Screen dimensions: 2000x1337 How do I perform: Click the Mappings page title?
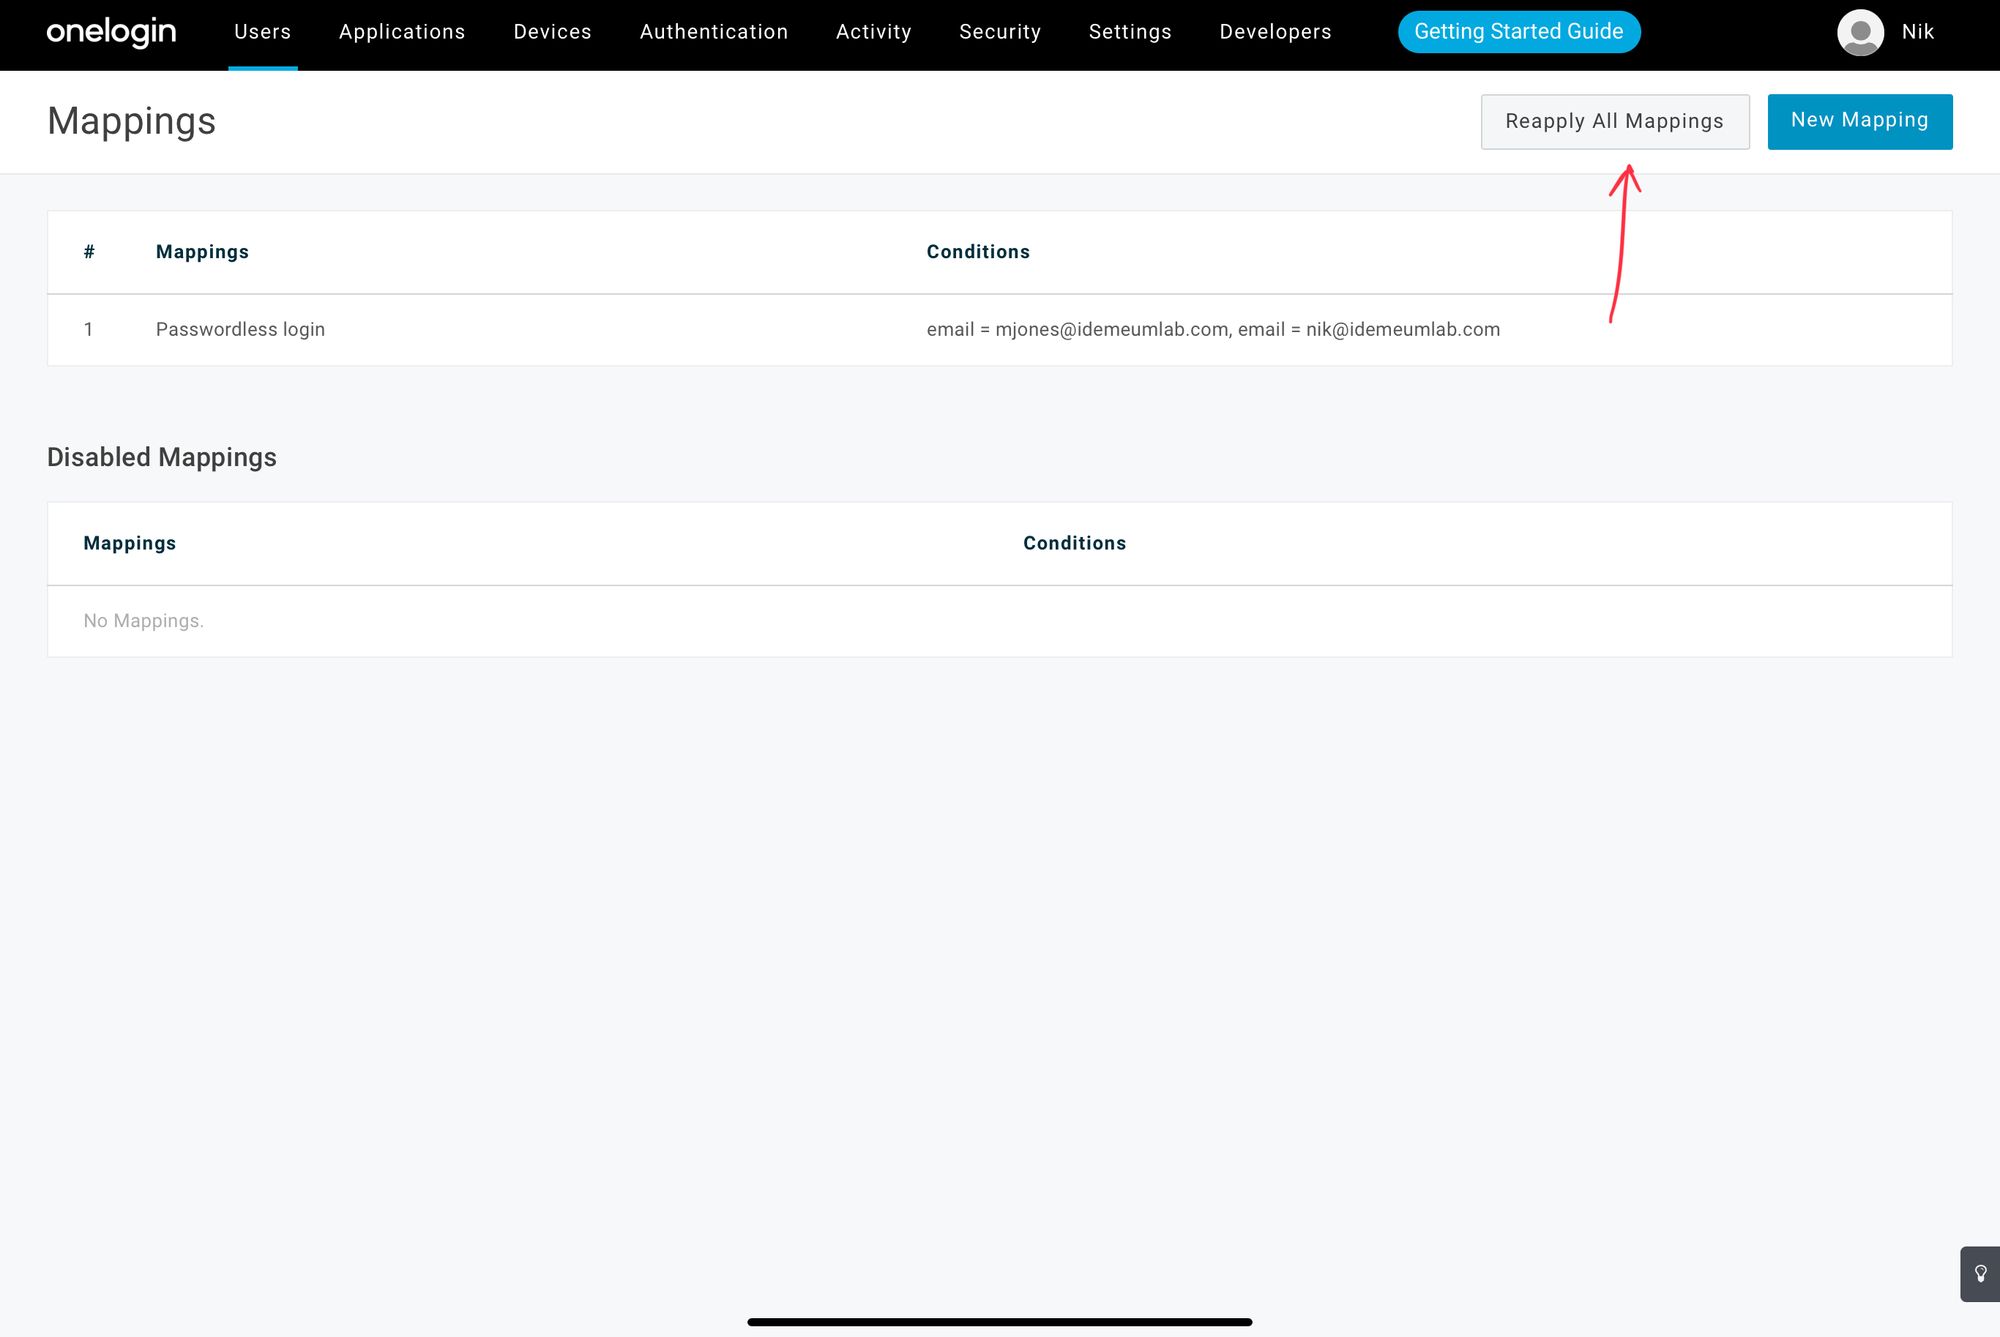(132, 121)
